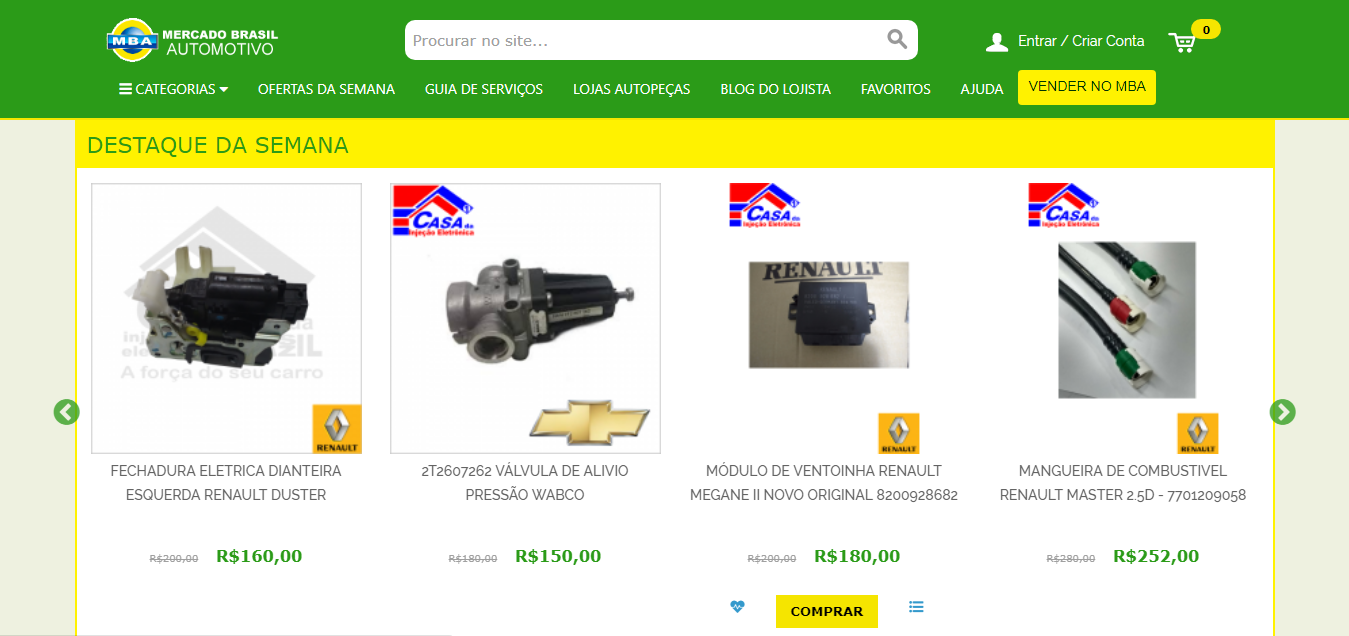Screen dimensions: 1349x636
Task: Open Ofertas da Semana menu
Action: [326, 89]
